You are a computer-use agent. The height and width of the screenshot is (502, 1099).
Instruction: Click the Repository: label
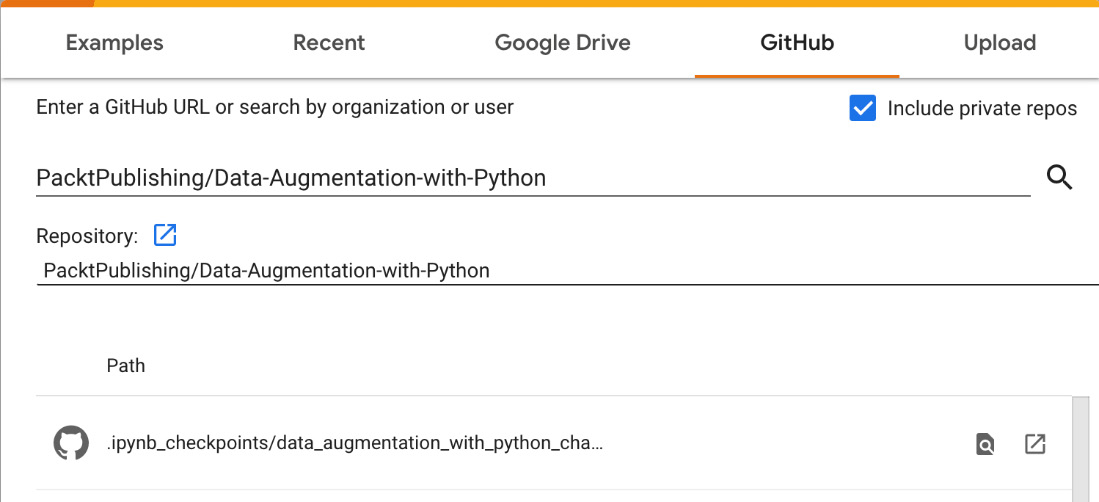coord(87,236)
